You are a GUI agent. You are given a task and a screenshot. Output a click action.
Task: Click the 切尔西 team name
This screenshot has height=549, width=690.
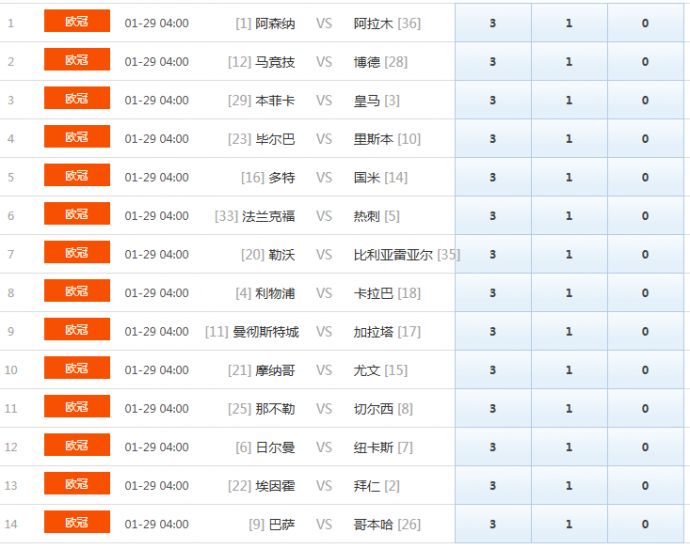point(373,409)
